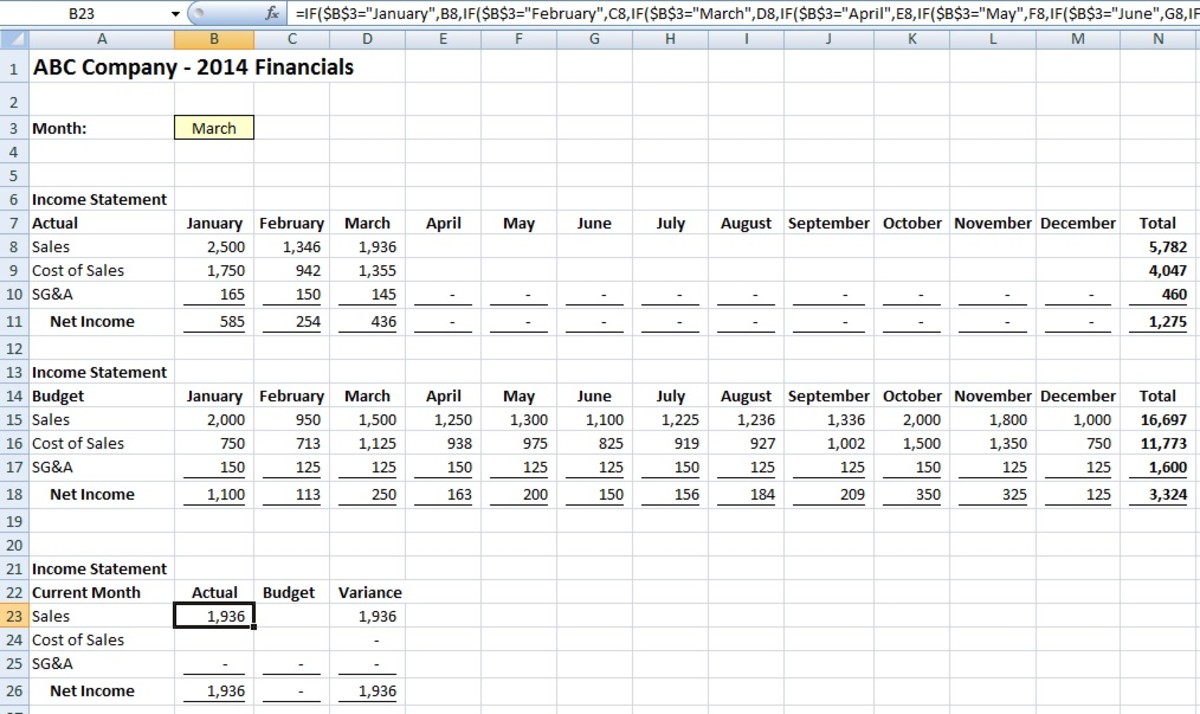Select column B header
Viewport: 1200px width, 714px height.
(x=214, y=39)
